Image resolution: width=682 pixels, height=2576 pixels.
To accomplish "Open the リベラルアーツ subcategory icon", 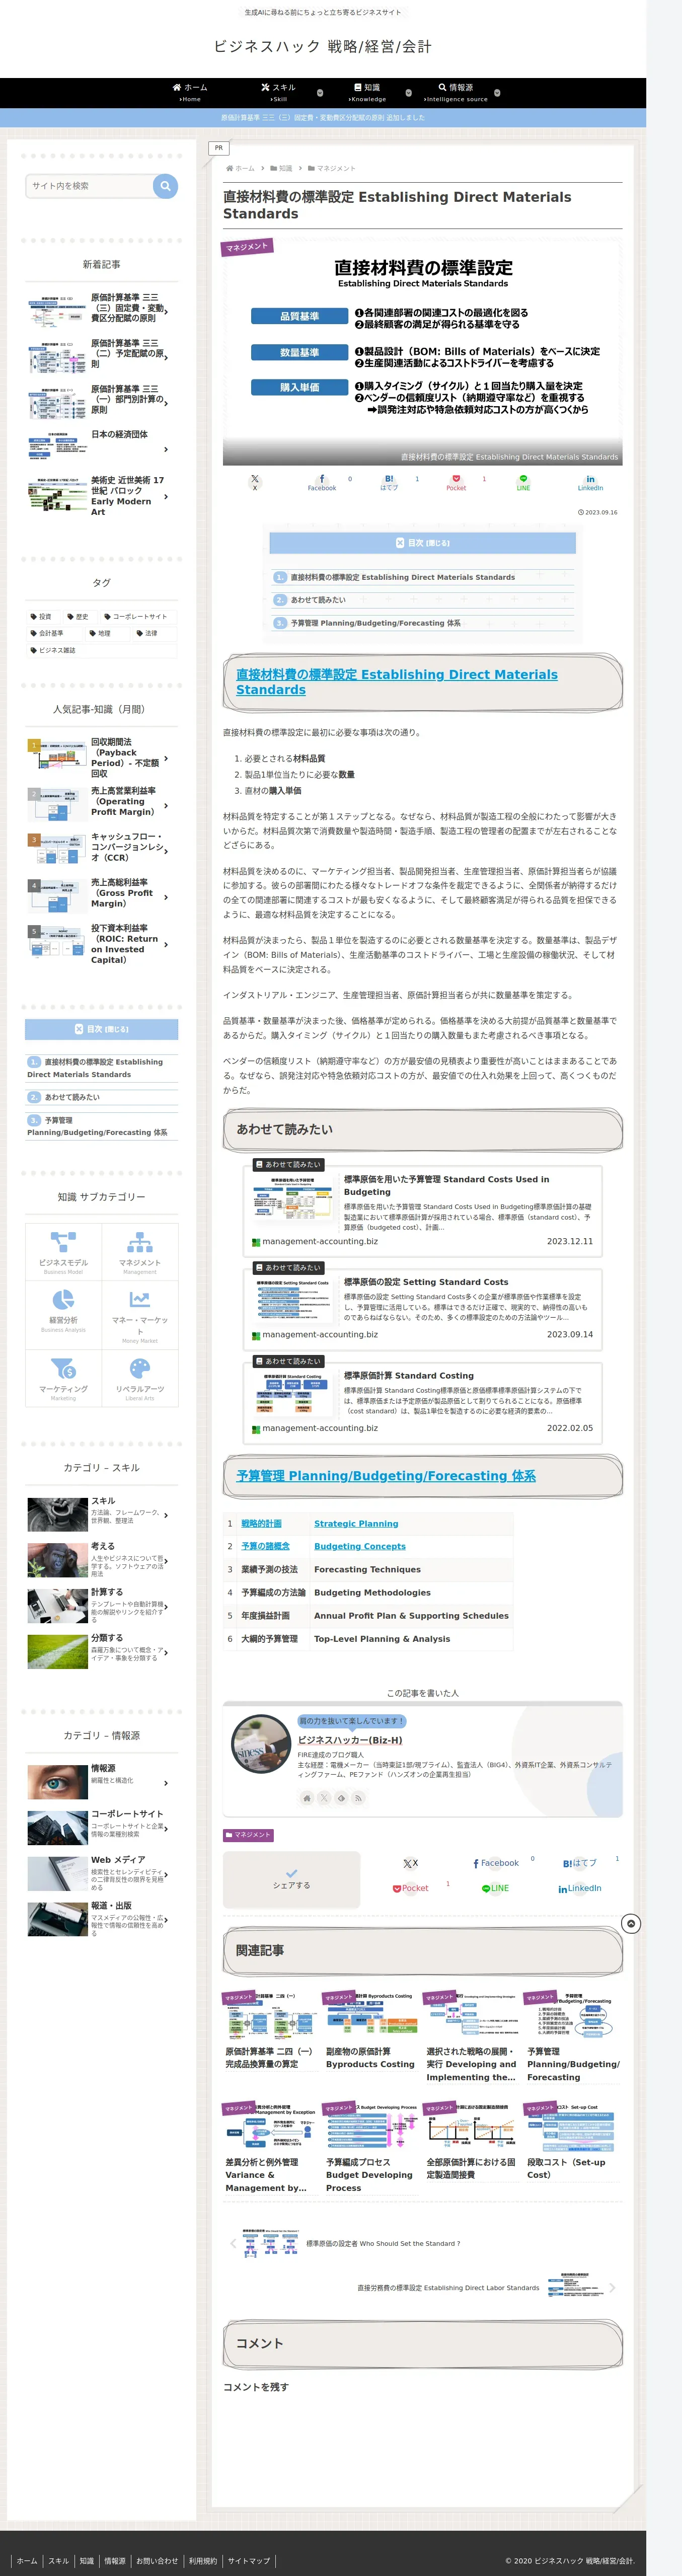I will click(x=140, y=1378).
